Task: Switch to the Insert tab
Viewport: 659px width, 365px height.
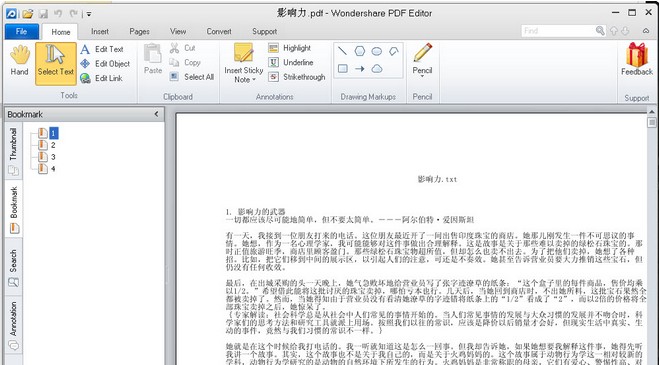Action: (x=100, y=31)
